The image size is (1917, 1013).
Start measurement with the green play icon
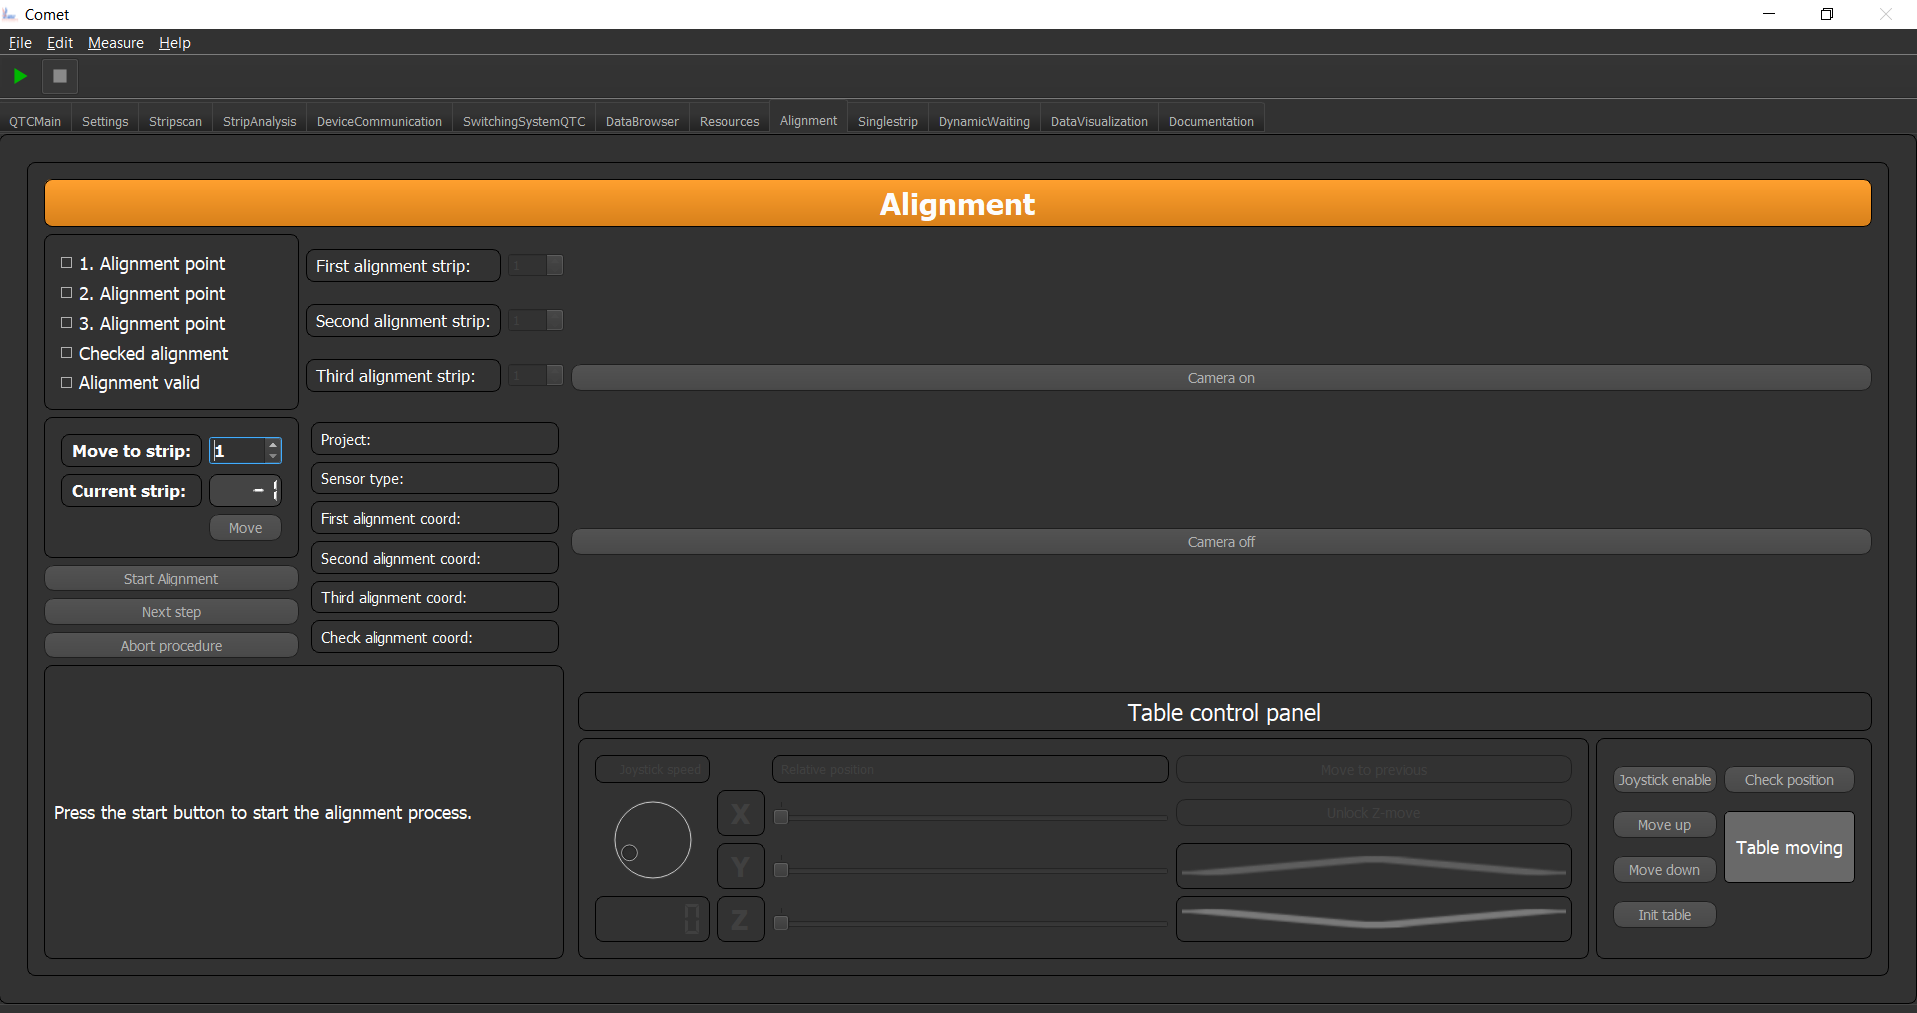click(x=20, y=76)
